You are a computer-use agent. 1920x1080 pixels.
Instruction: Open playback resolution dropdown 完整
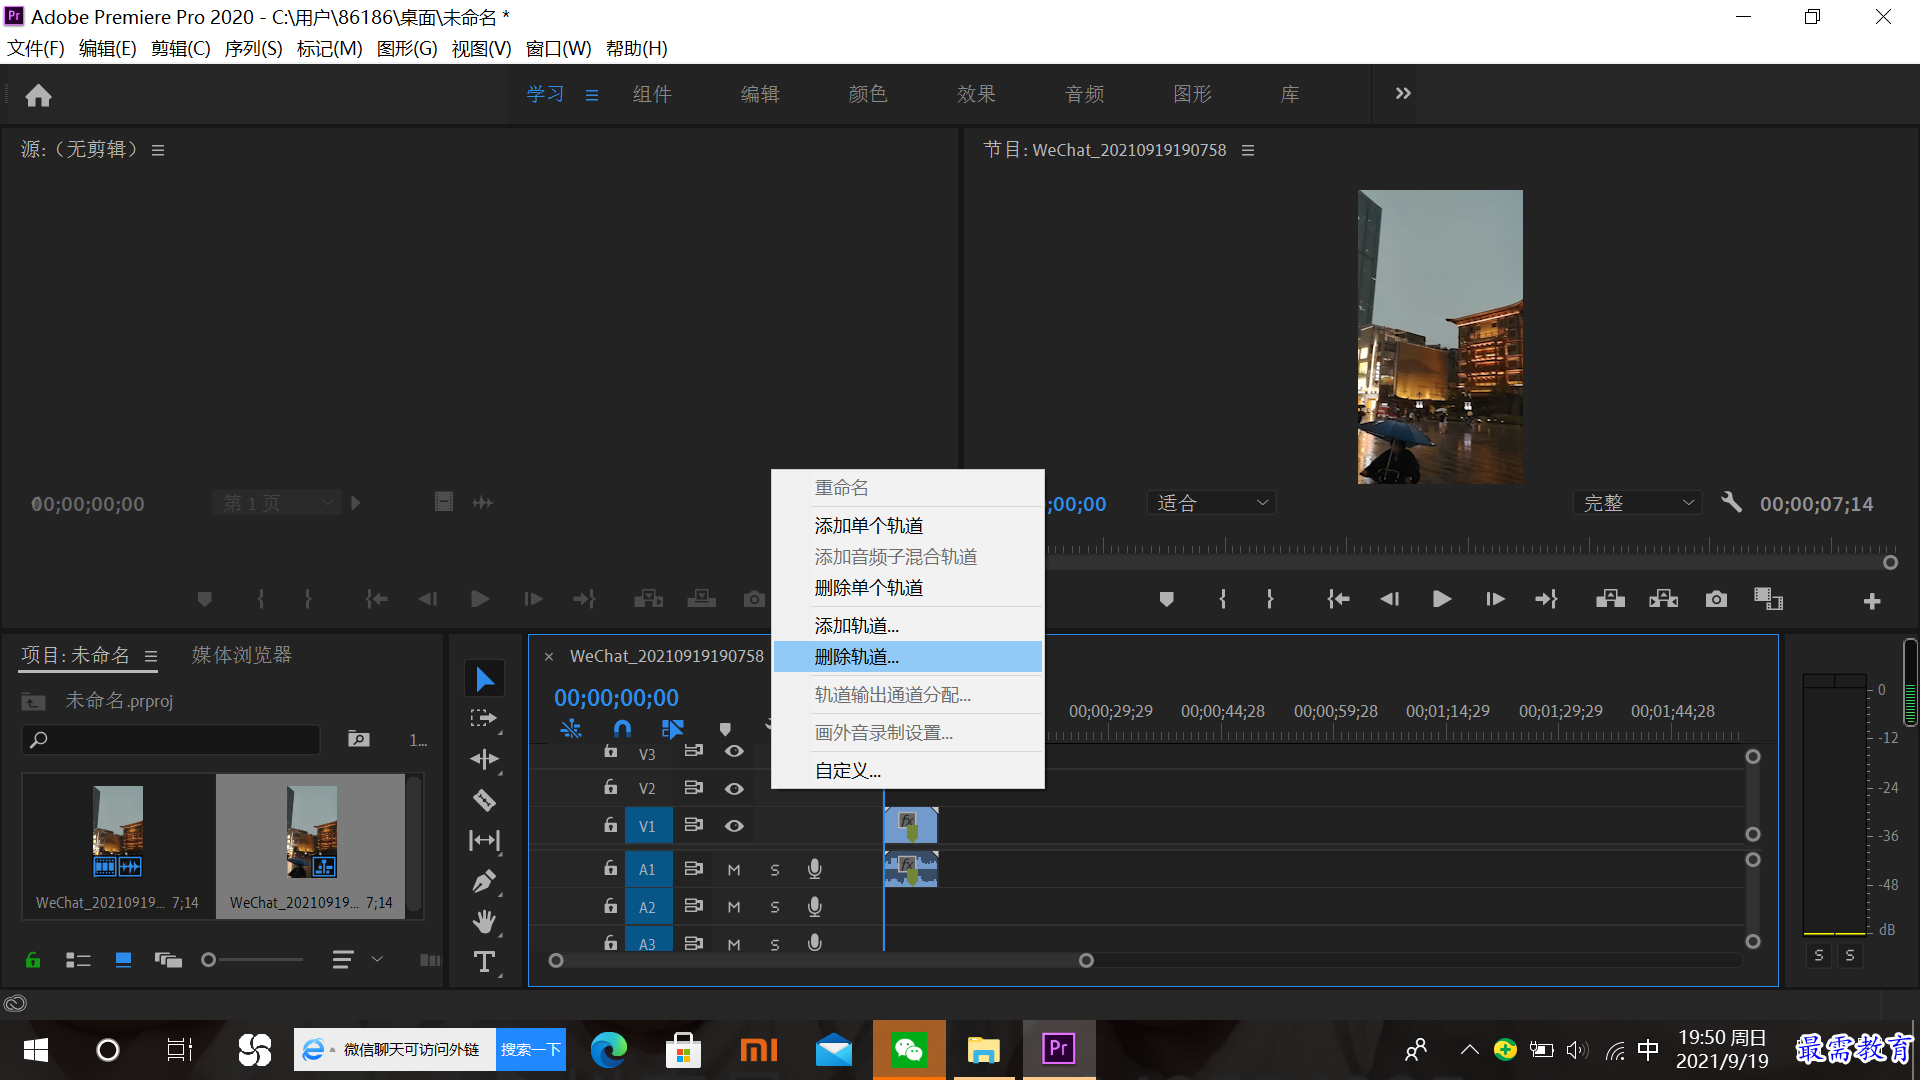[1636, 503]
